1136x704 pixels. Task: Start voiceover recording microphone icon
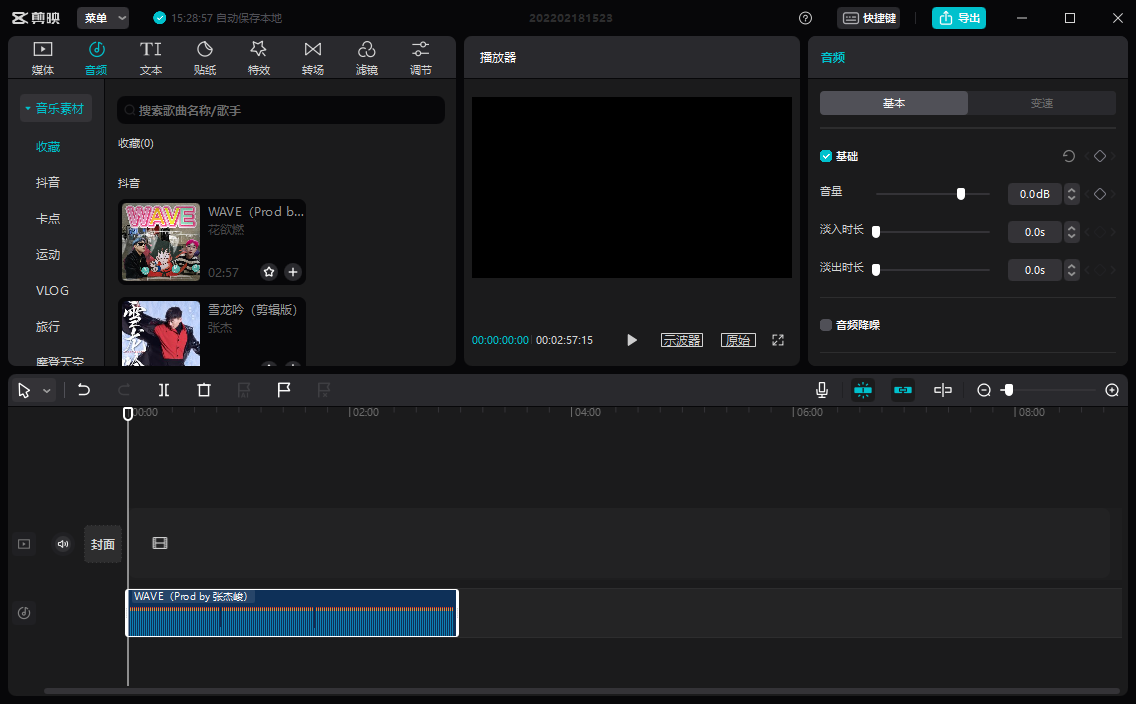click(822, 390)
